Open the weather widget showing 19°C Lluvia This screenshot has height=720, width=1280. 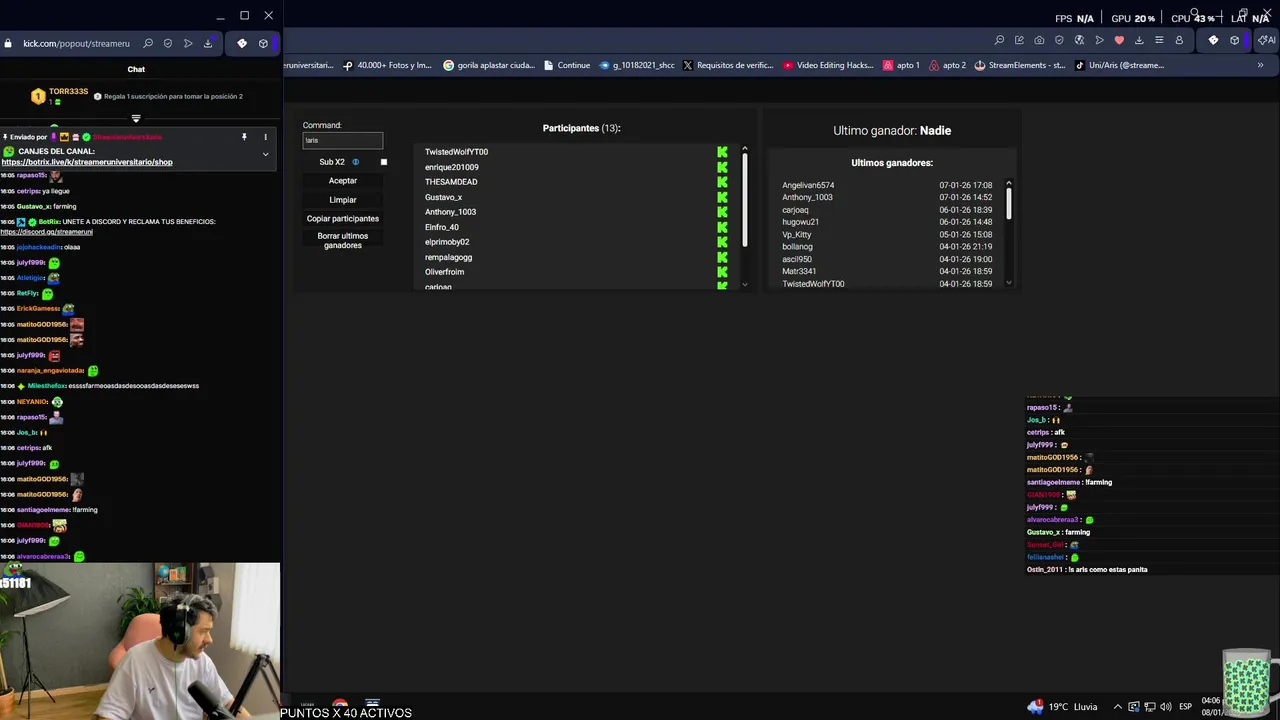coord(1061,706)
